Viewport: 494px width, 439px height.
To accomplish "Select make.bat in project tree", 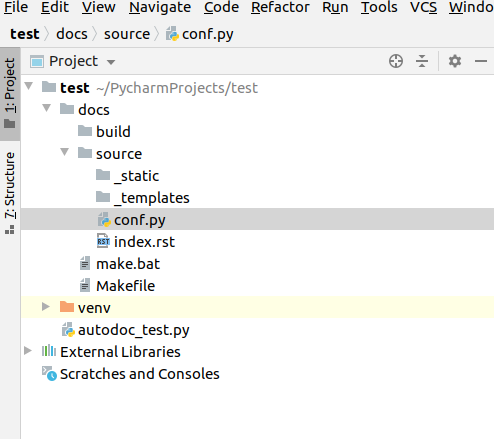I will (128, 264).
